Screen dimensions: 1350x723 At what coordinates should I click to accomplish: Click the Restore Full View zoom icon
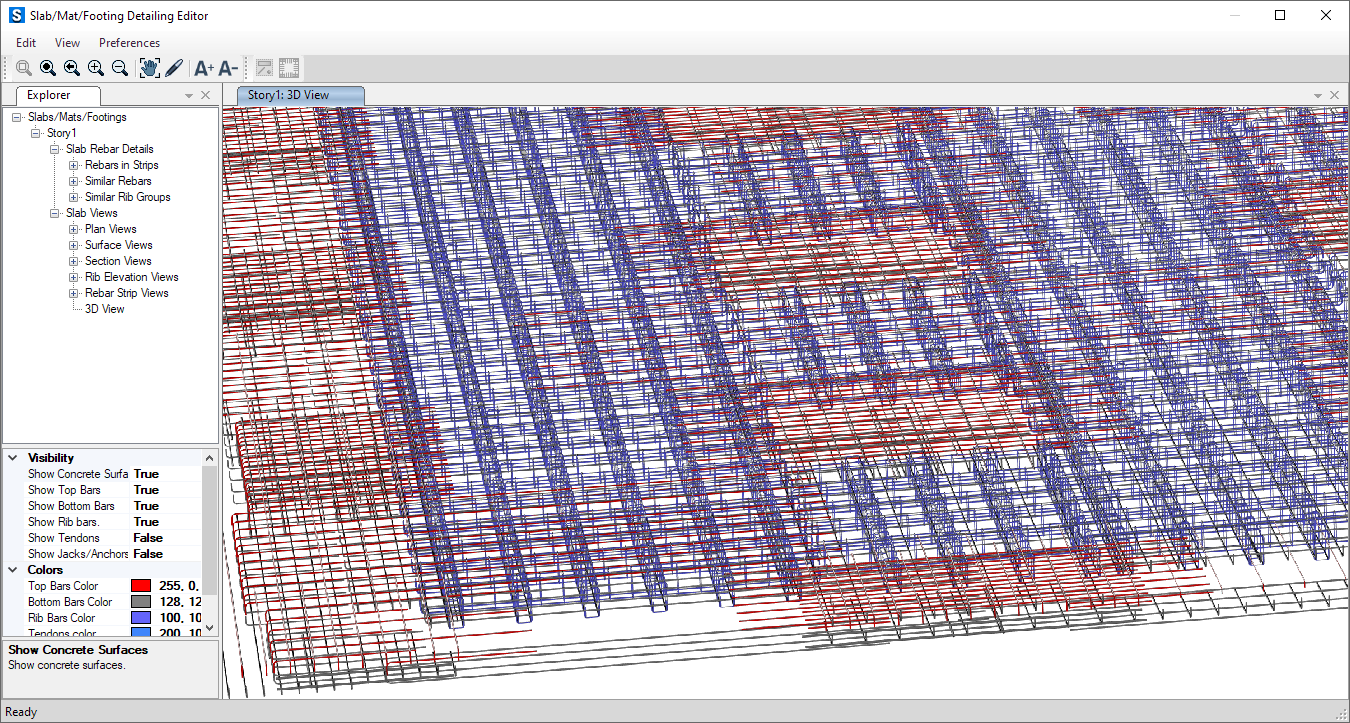[x=48, y=68]
